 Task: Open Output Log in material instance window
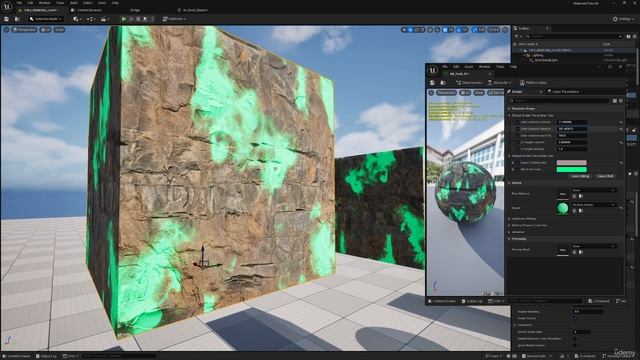point(472,301)
